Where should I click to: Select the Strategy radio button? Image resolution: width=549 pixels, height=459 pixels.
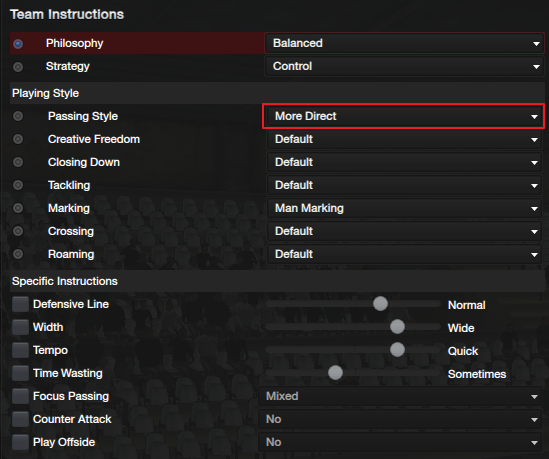18,67
